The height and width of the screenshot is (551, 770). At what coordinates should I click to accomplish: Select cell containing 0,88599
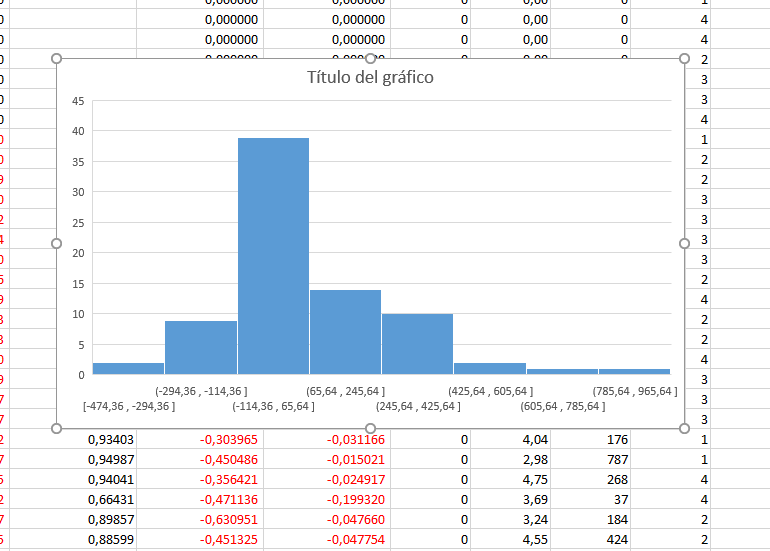coord(73,539)
